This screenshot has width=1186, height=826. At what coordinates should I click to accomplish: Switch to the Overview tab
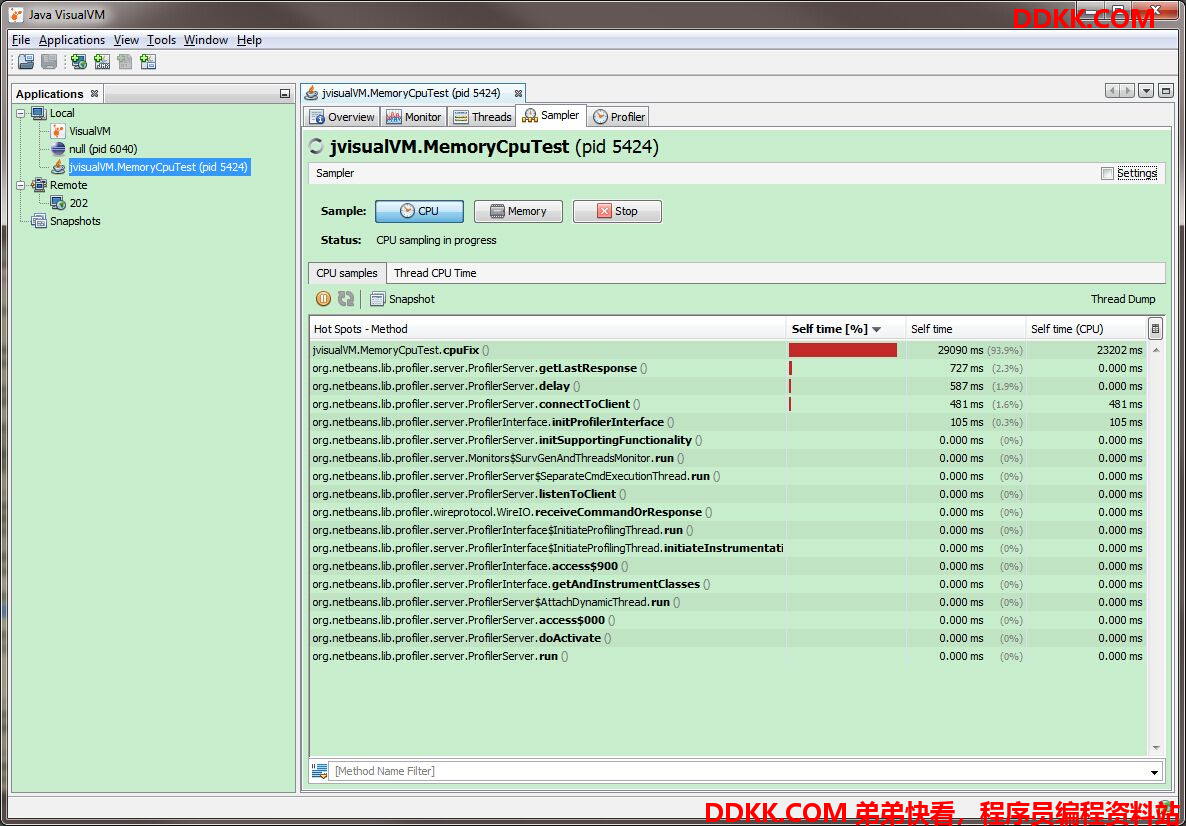click(342, 116)
